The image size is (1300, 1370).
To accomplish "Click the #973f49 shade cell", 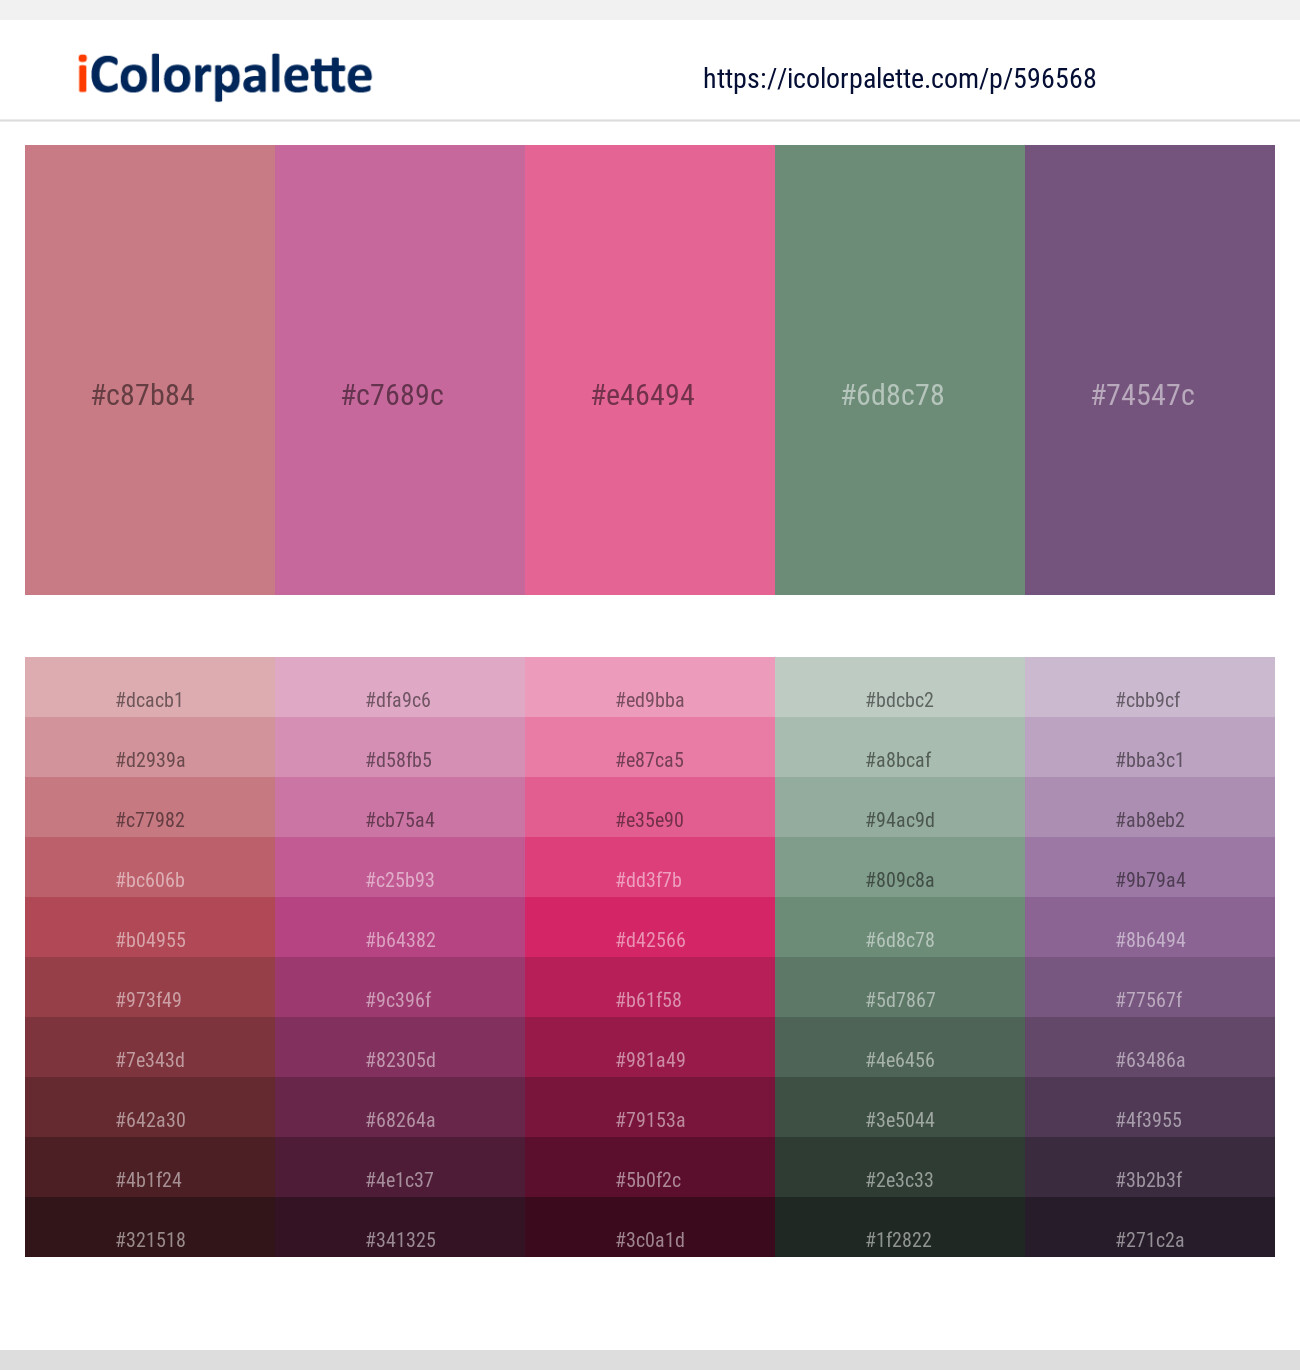I will click(150, 988).
